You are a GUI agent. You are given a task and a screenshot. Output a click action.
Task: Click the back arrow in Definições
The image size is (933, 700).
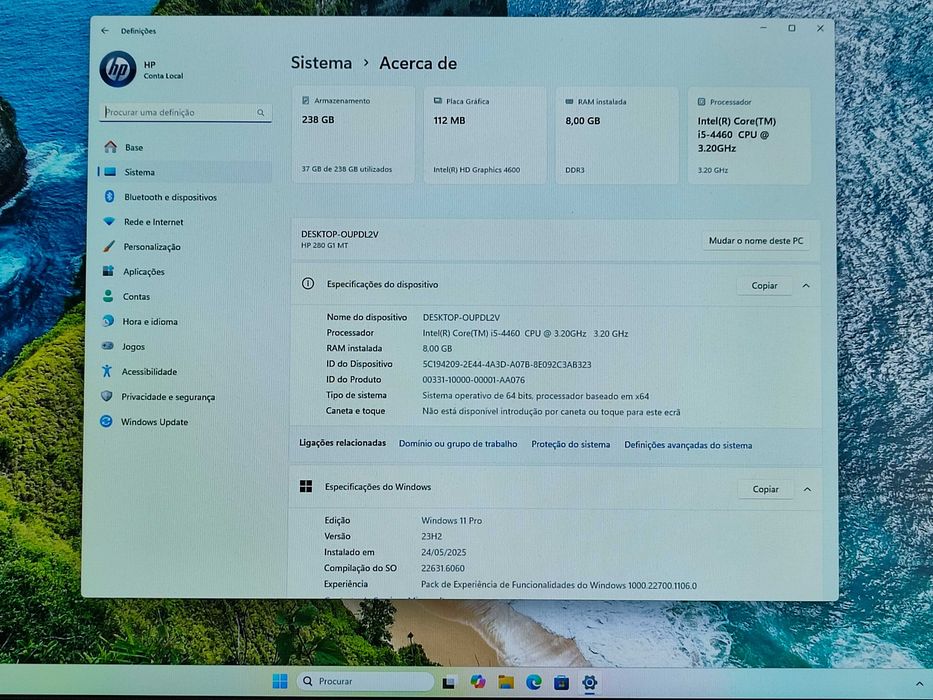pos(105,30)
